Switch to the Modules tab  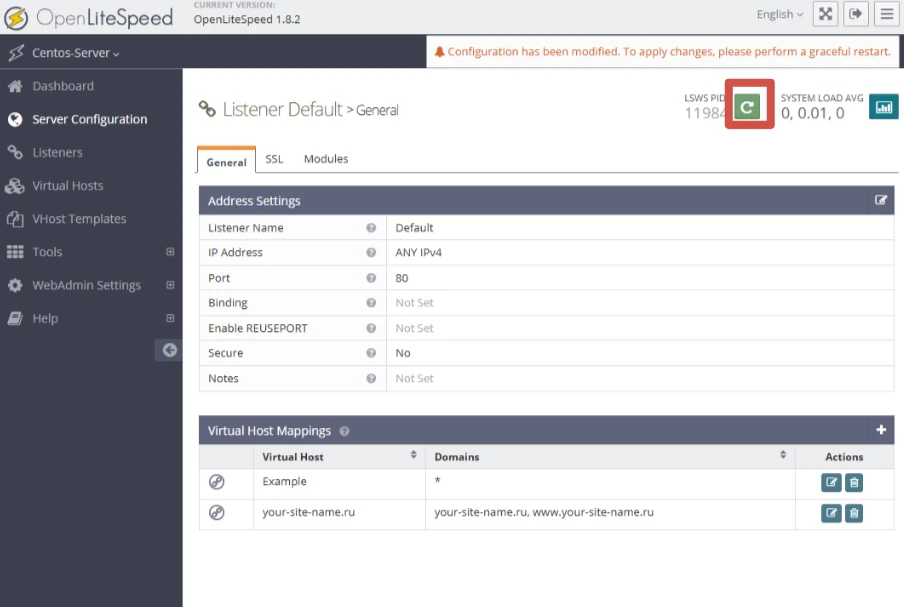(x=326, y=159)
